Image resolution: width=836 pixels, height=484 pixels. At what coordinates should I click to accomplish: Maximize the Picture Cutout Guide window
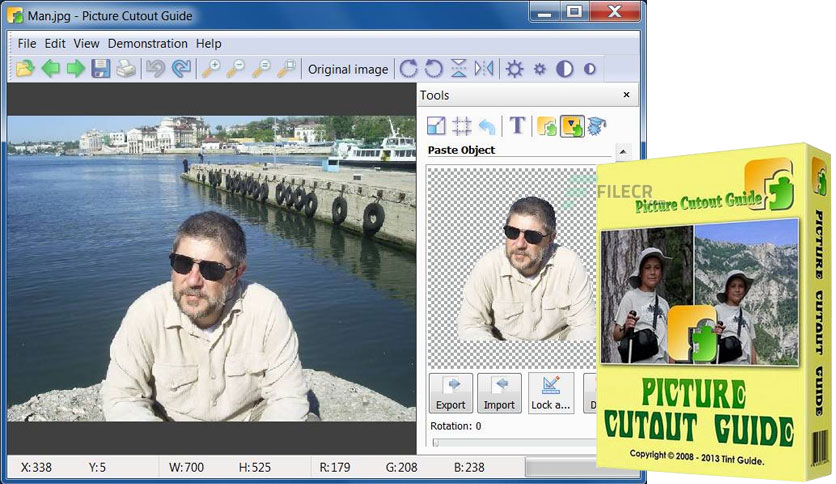pyautogui.click(x=574, y=11)
